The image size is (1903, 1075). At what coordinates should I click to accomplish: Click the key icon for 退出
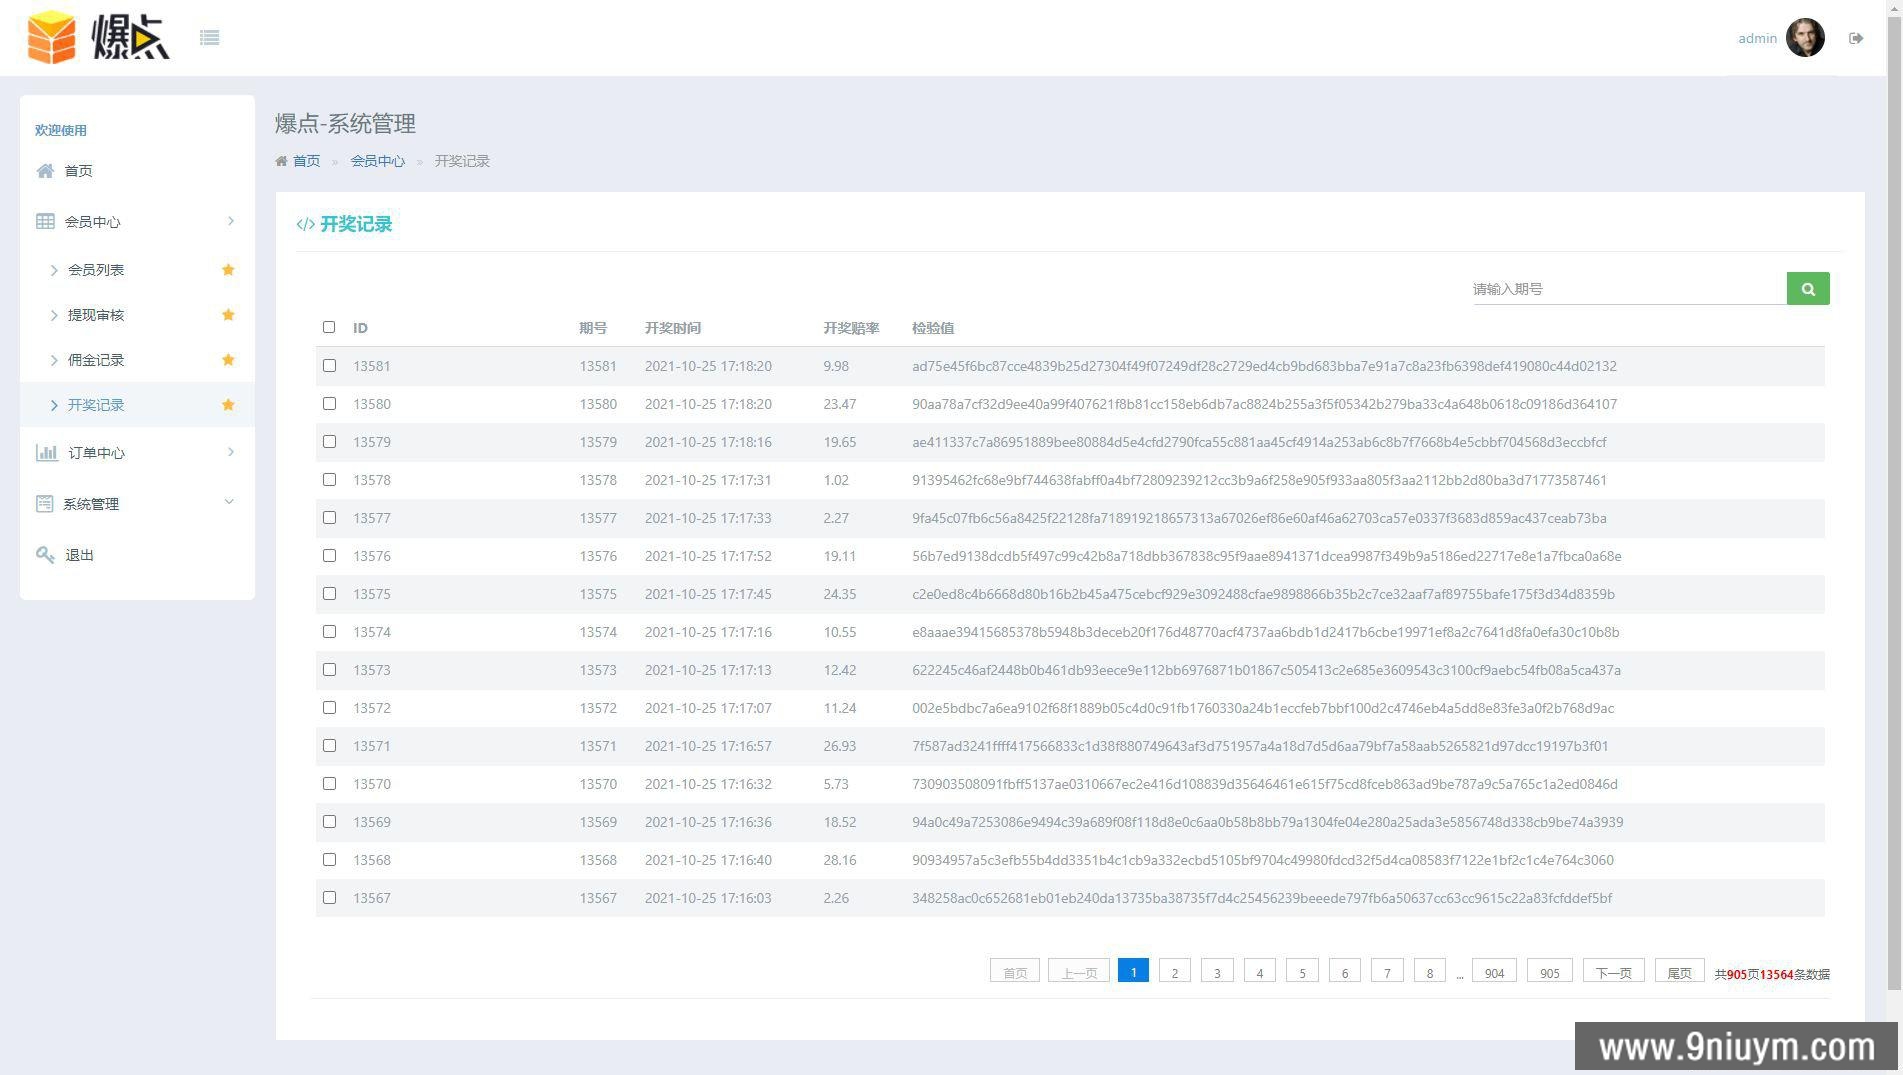(45, 555)
